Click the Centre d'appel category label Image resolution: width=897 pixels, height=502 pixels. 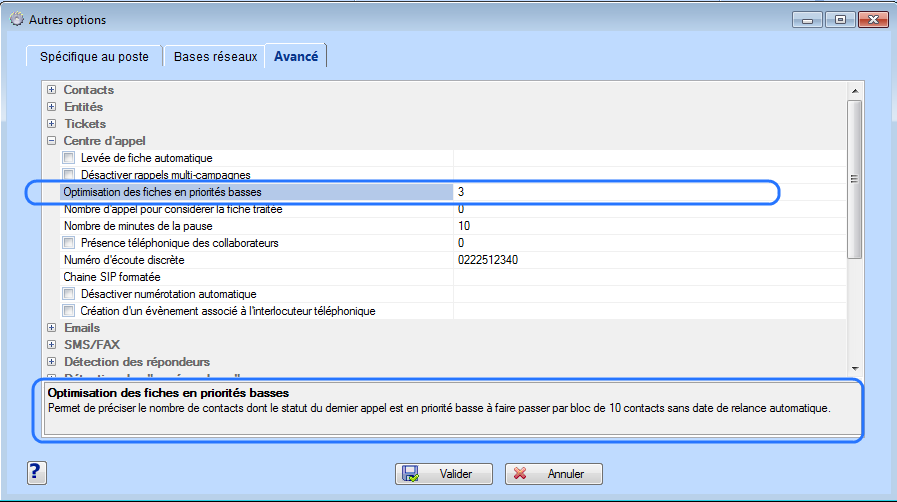[105, 141]
